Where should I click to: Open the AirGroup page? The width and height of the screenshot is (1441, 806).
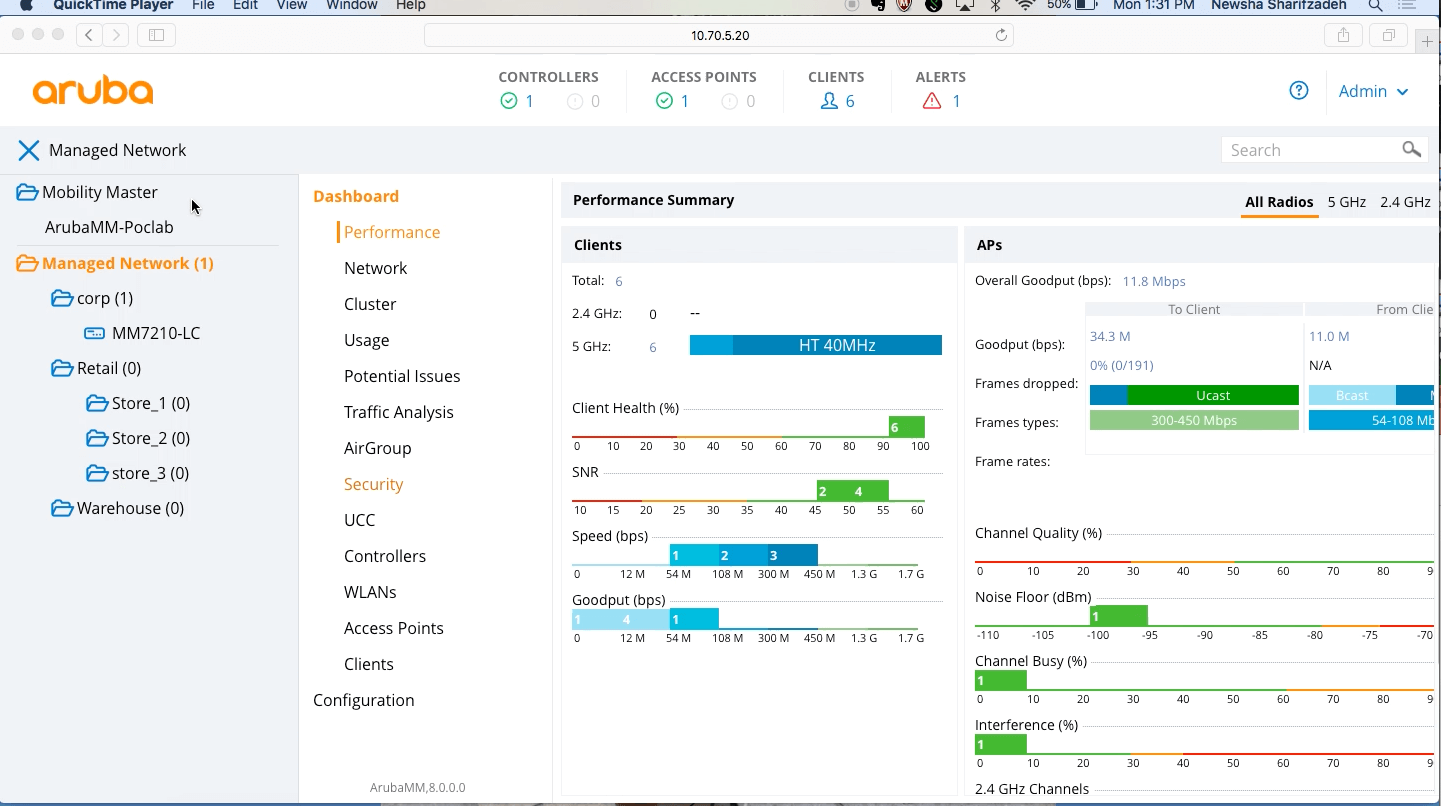[377, 448]
